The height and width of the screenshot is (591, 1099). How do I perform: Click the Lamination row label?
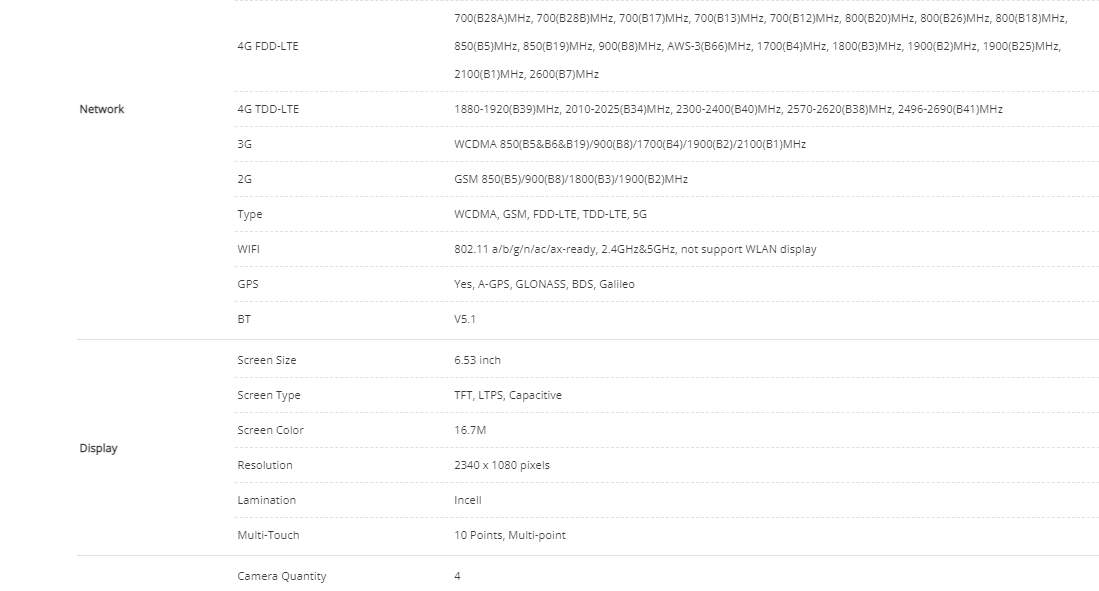(x=266, y=501)
